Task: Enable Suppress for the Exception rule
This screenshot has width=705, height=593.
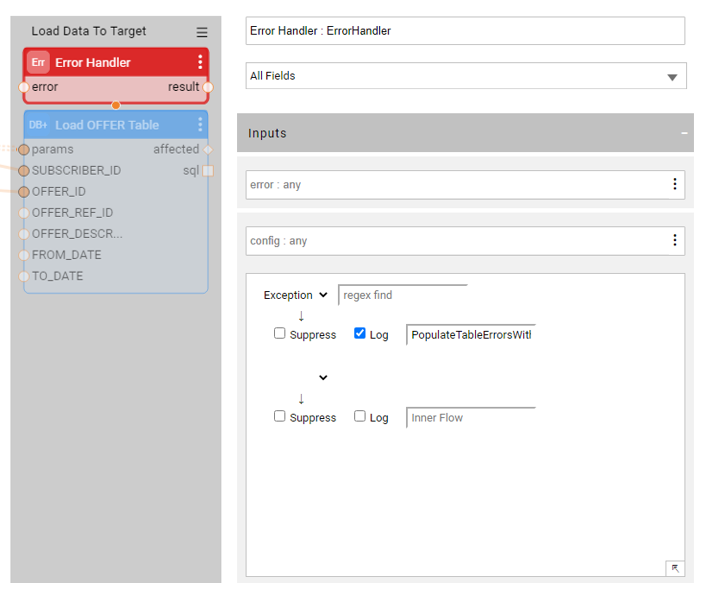Action: pyautogui.click(x=280, y=334)
